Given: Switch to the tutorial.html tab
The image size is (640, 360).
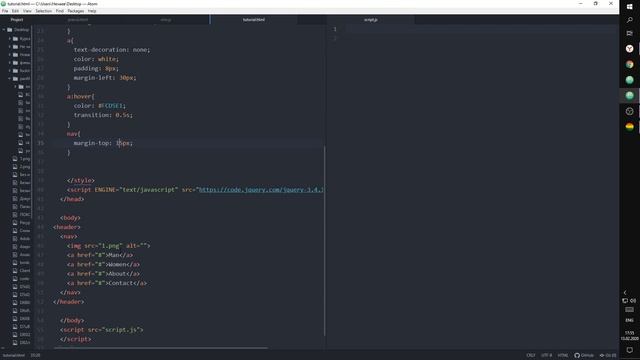Looking at the screenshot, I should pos(253,20).
